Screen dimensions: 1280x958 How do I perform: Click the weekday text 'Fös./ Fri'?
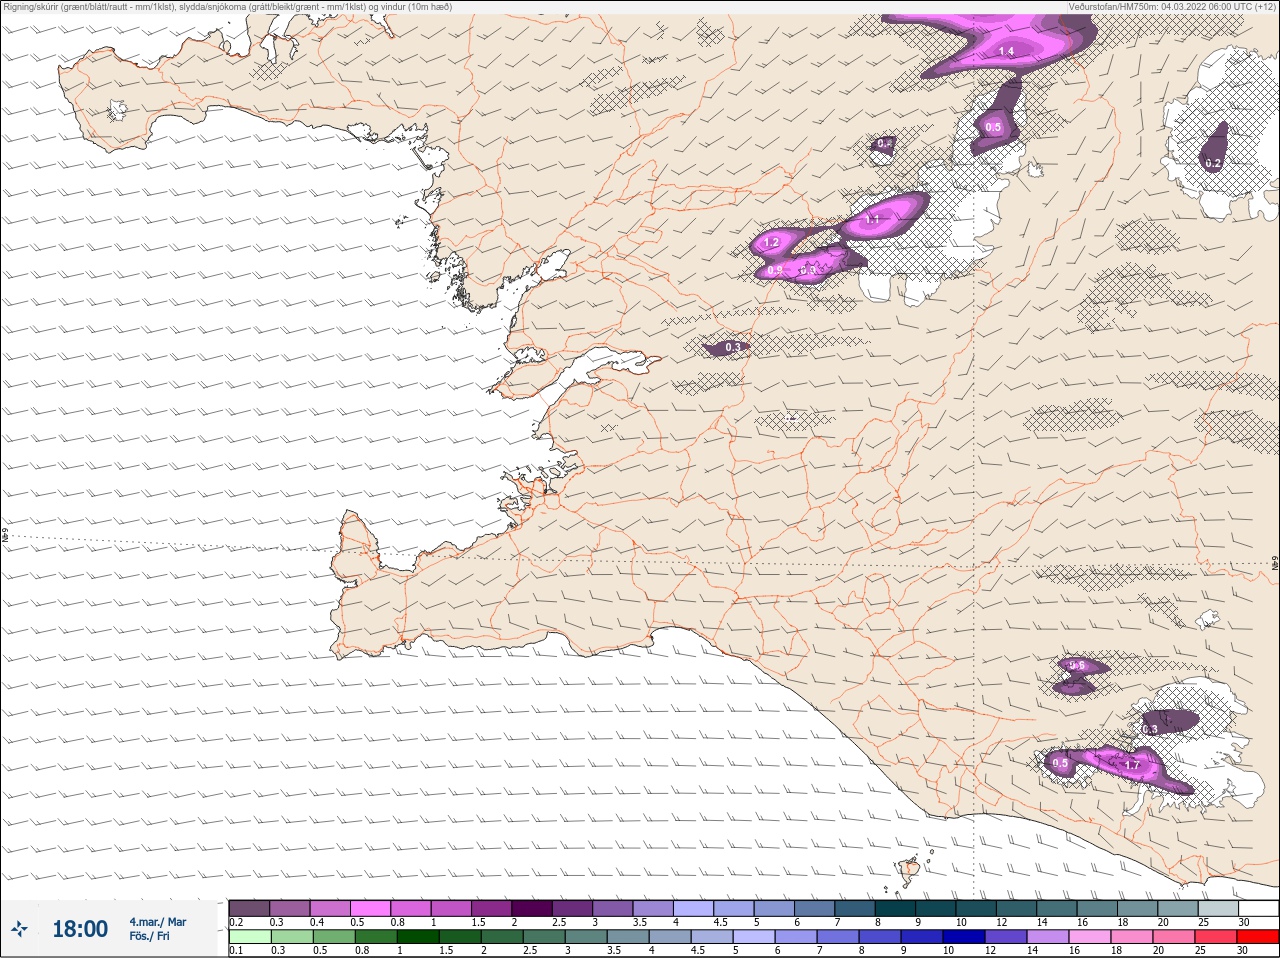[x=149, y=936]
